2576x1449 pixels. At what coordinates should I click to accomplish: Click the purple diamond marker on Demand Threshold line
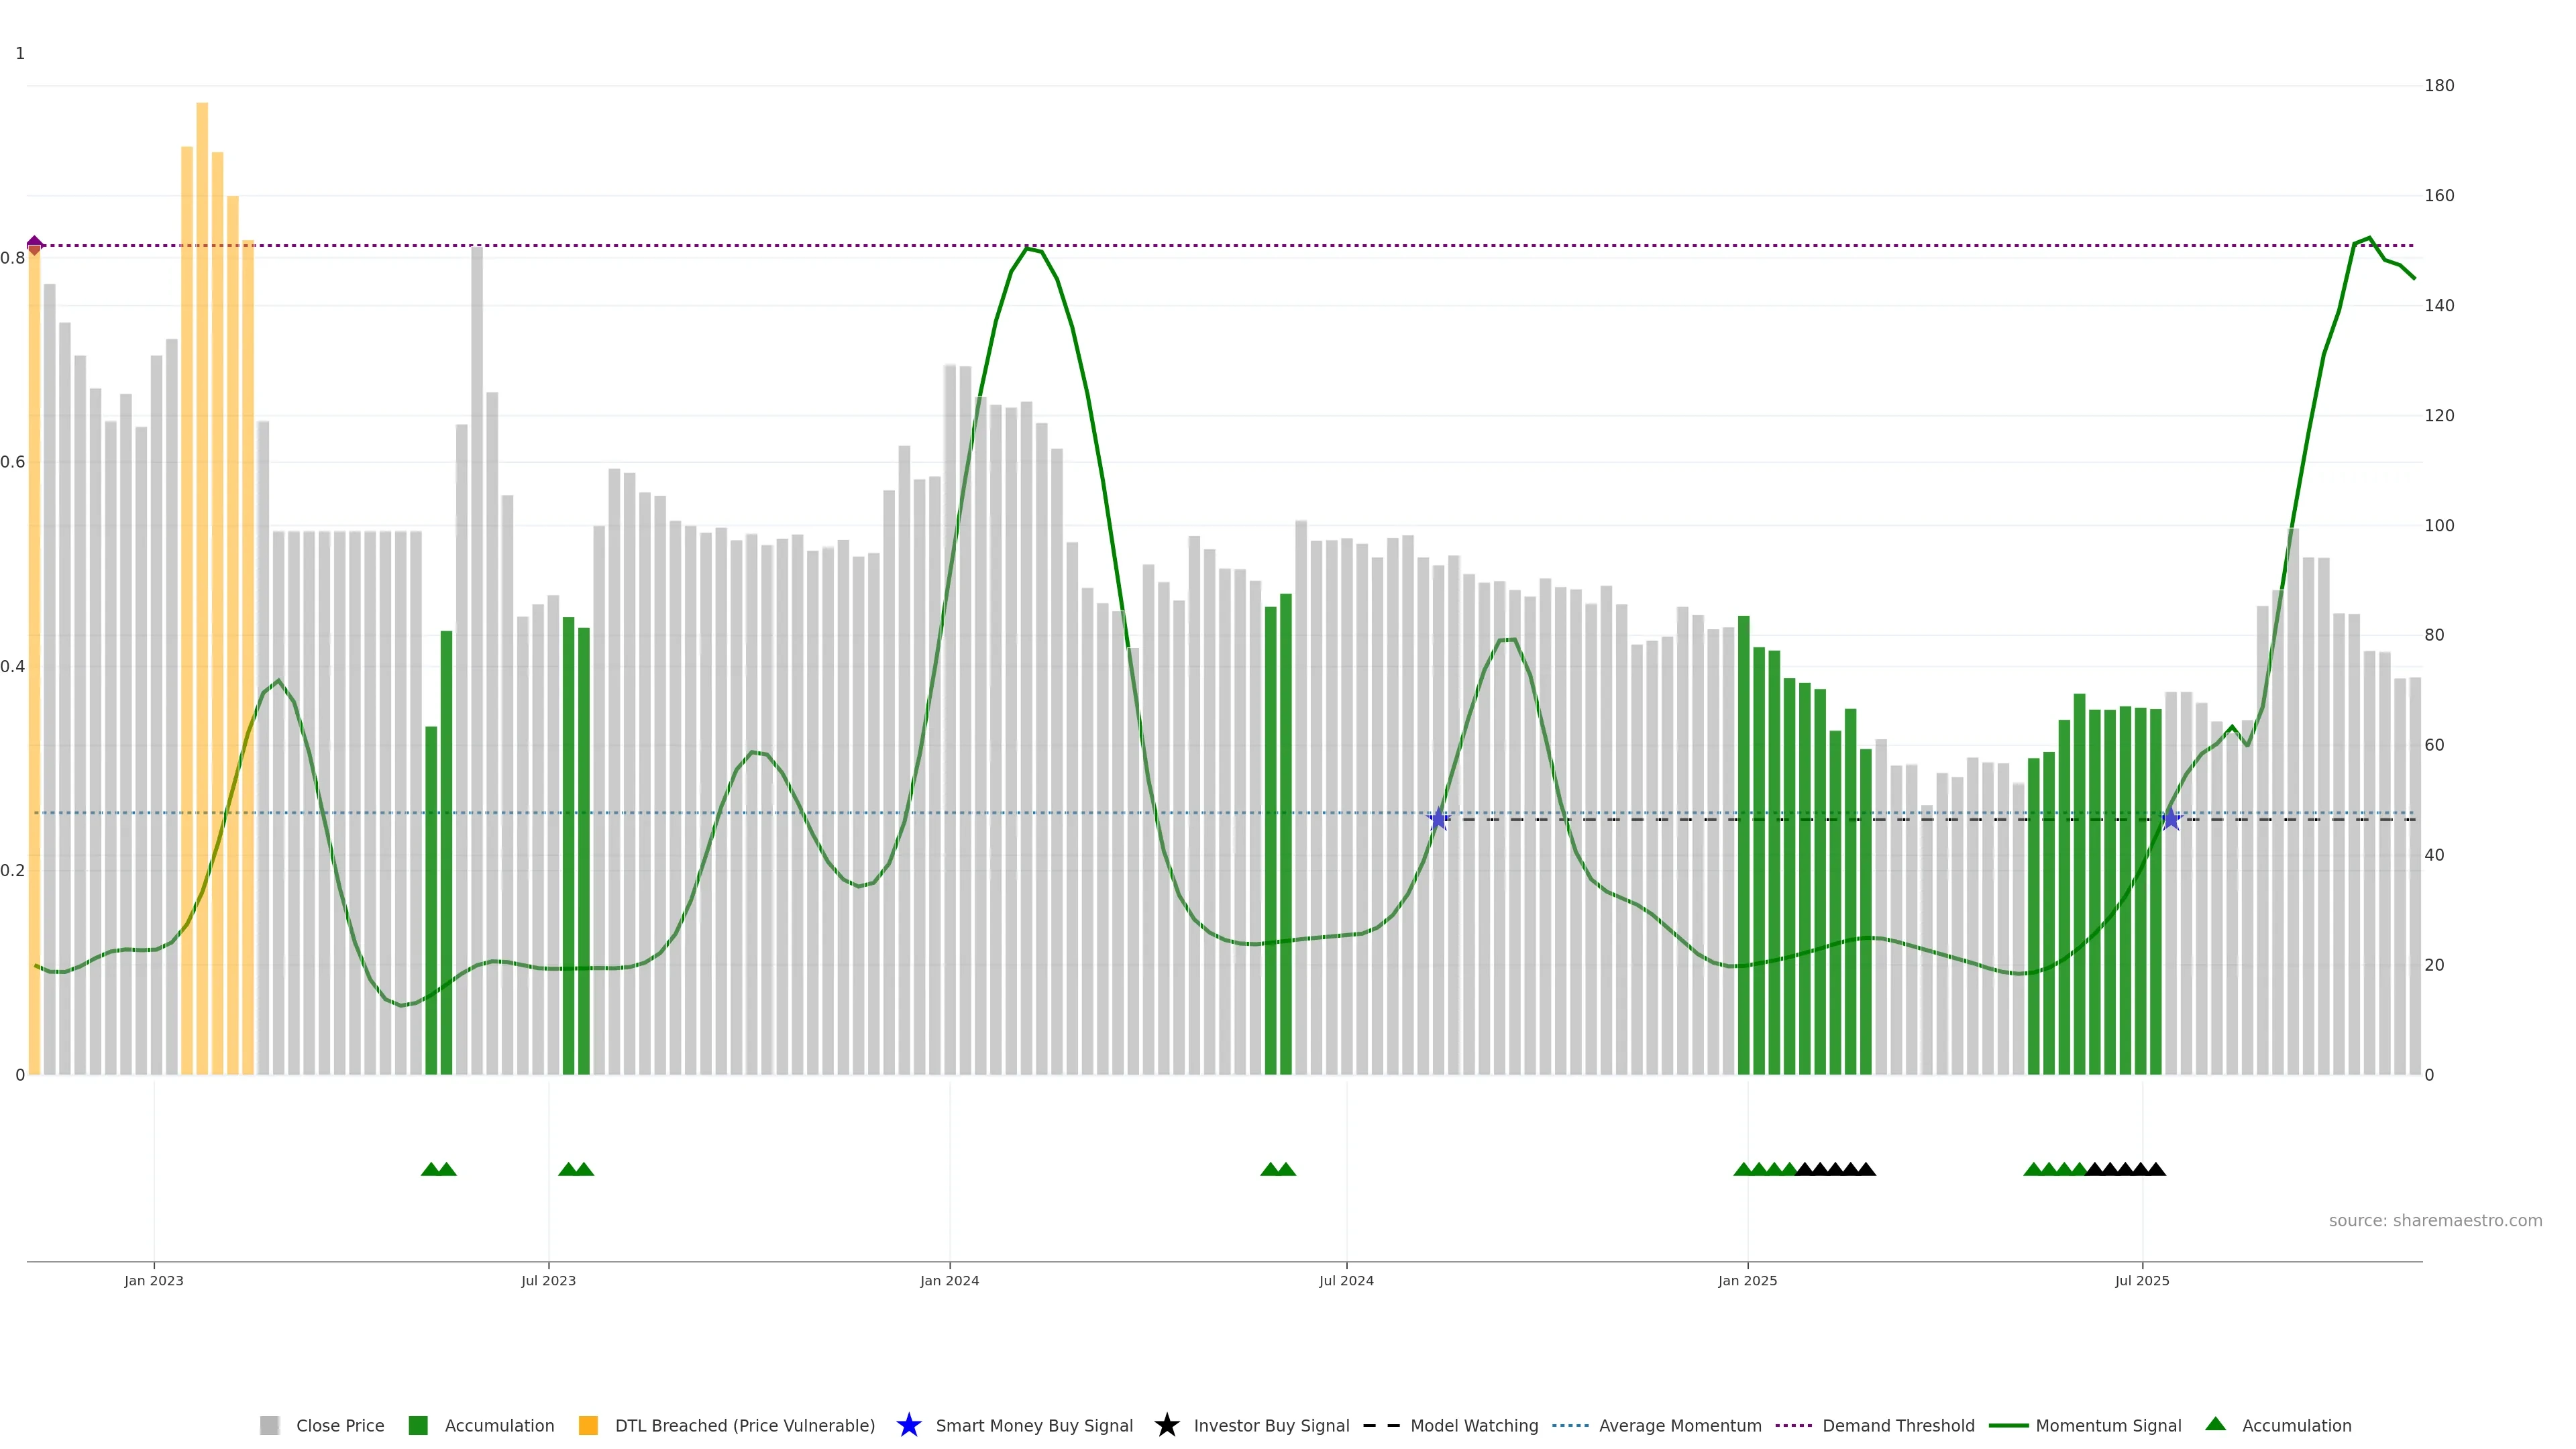pos(35,245)
